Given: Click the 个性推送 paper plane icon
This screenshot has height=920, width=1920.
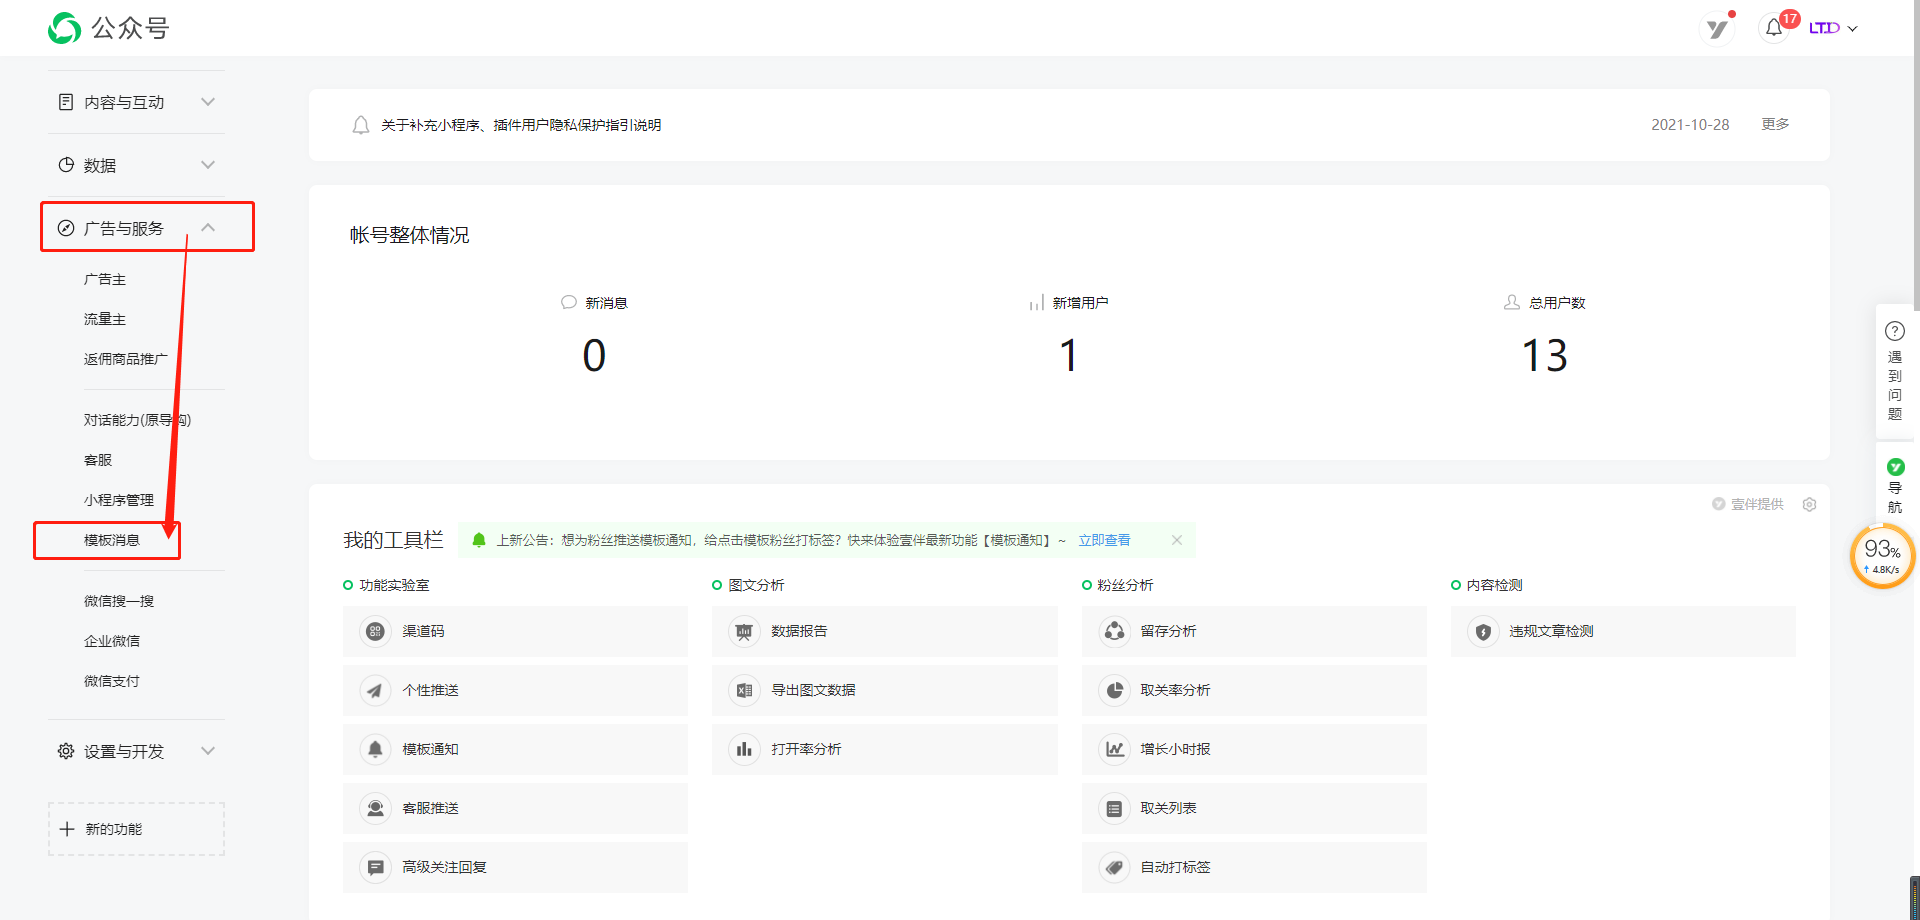Looking at the screenshot, I should pyautogui.click(x=375, y=690).
